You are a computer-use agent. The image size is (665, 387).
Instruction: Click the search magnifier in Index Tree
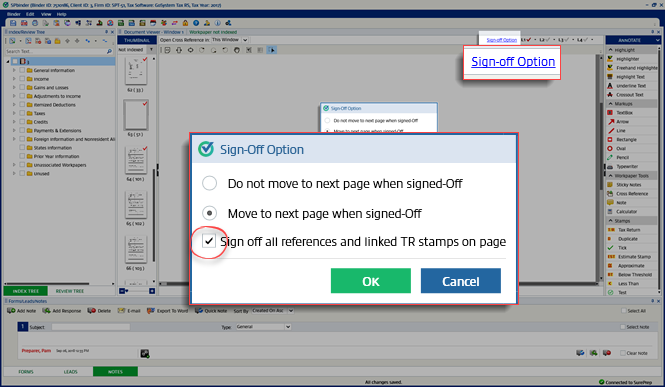109,51
